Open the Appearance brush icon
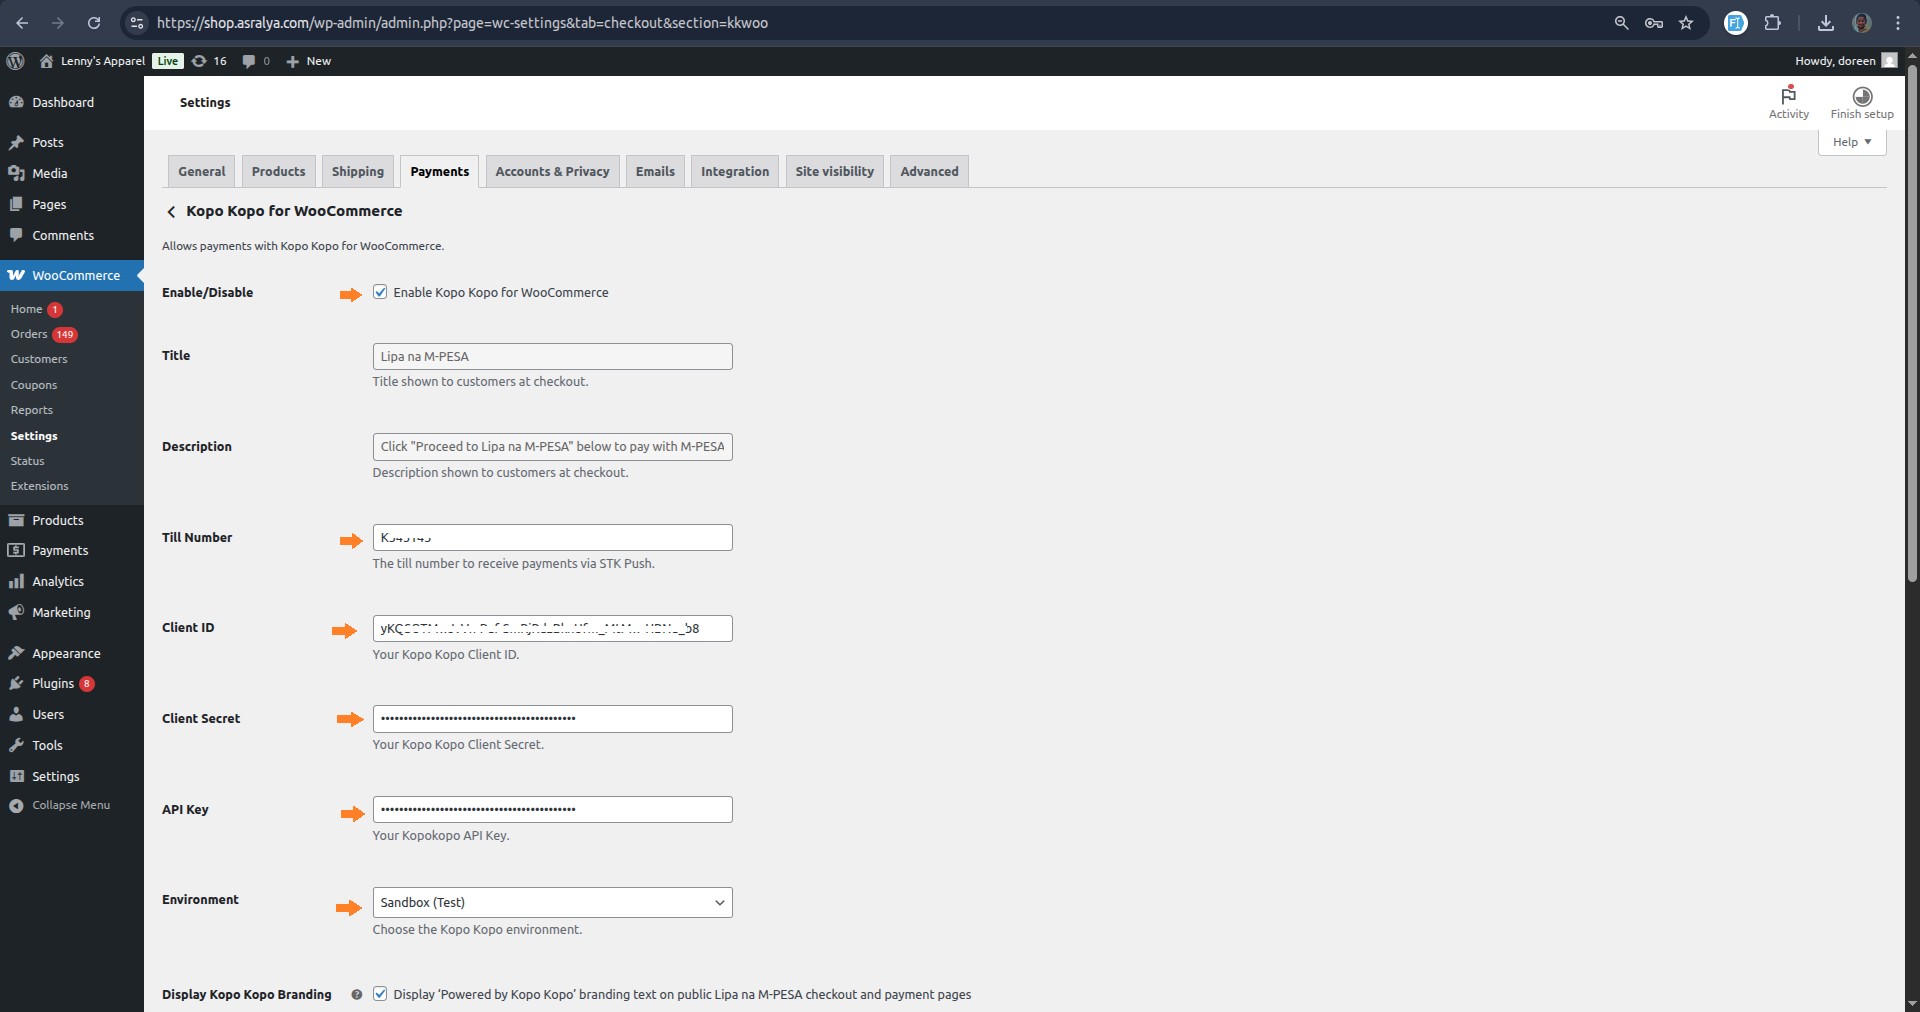The width and height of the screenshot is (1920, 1012). pyautogui.click(x=16, y=652)
